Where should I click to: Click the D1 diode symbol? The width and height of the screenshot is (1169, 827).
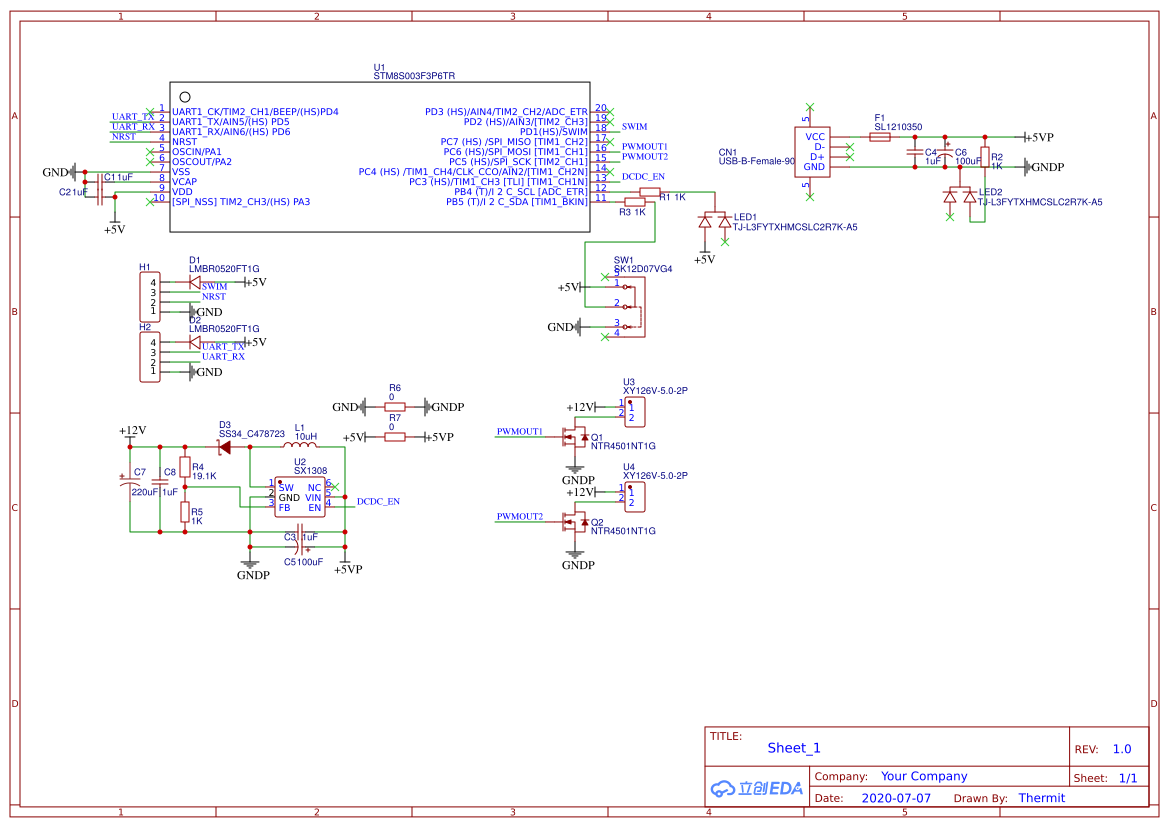[195, 282]
